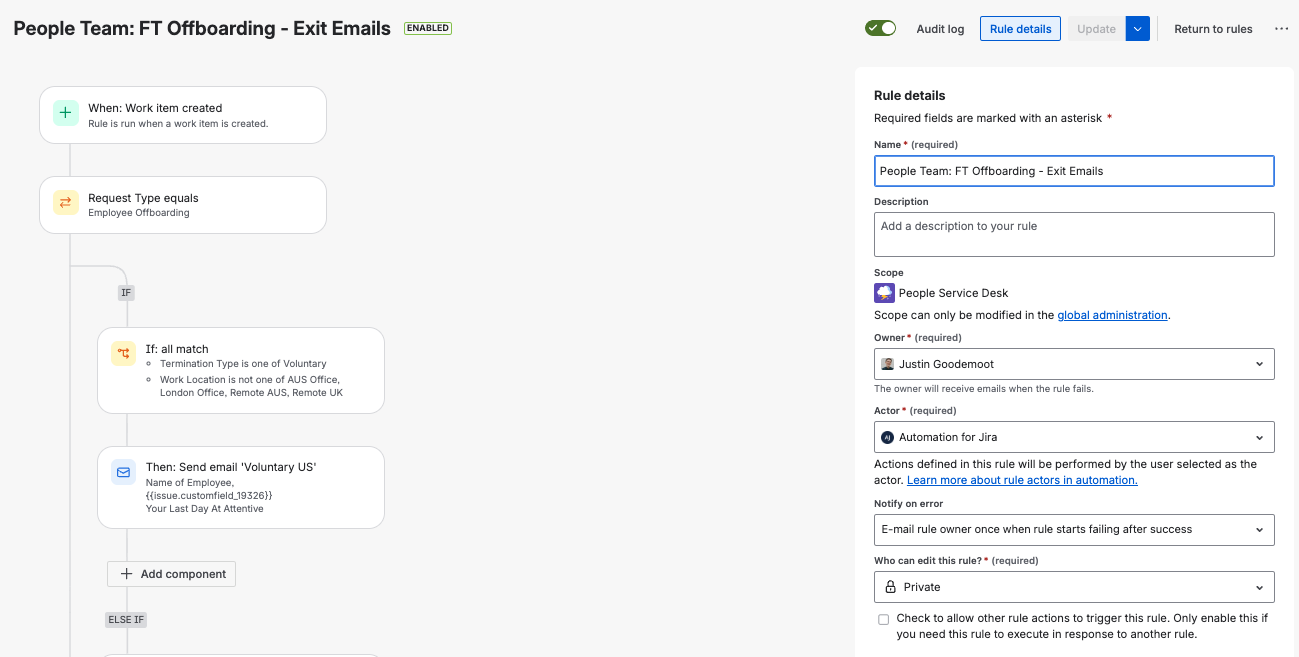Select the If: all match condition card

pos(241,370)
